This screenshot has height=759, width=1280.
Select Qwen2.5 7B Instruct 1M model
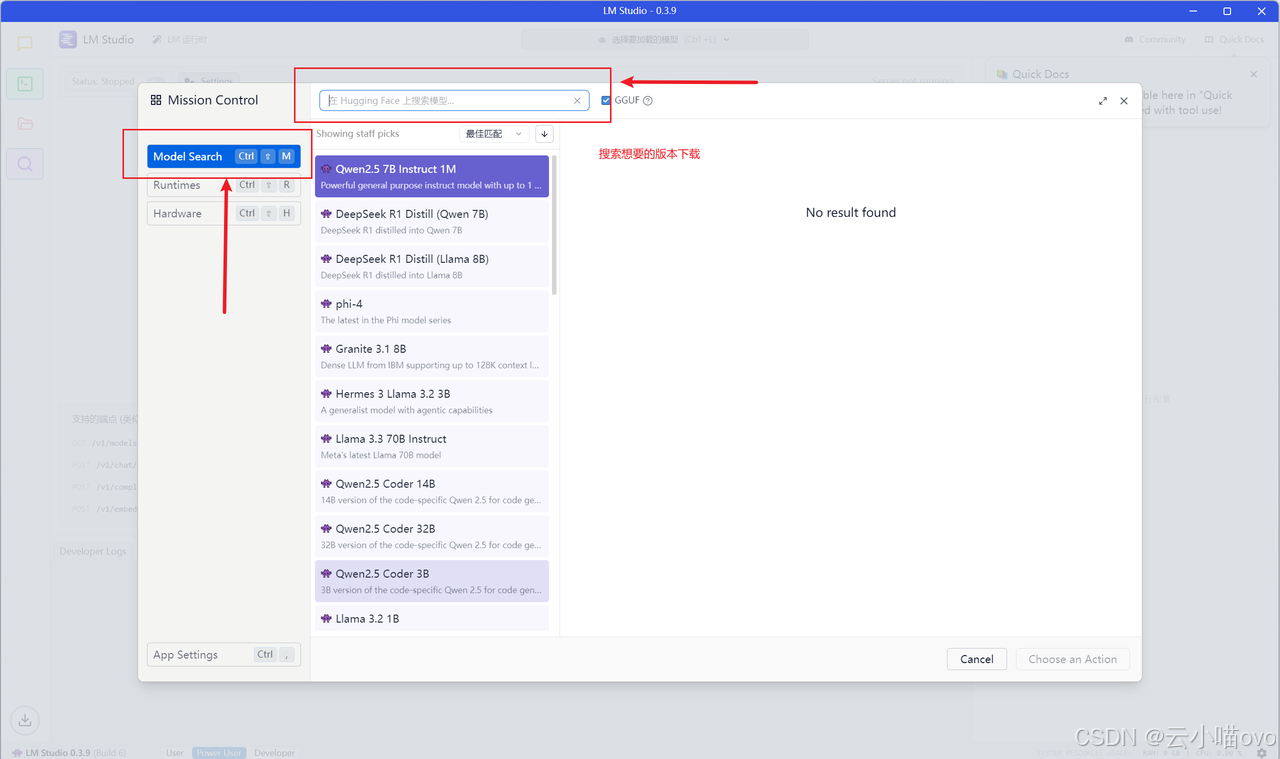coord(432,176)
